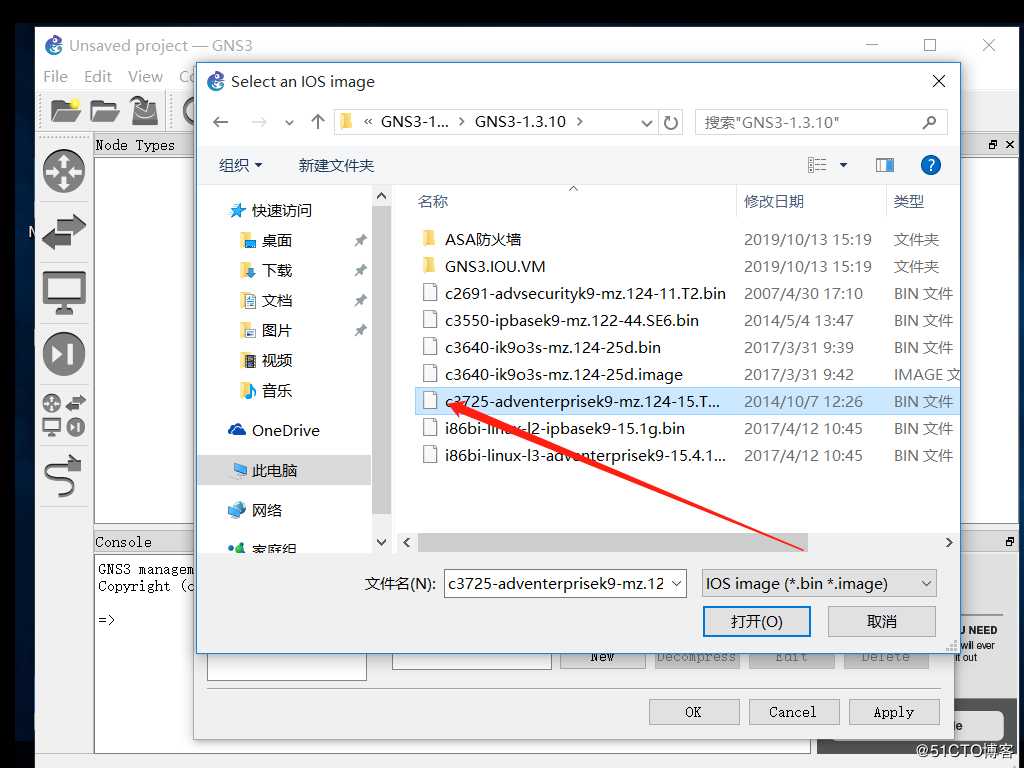1024x768 pixels.
Task: Browse all devices icon in sidebar
Action: click(64, 415)
